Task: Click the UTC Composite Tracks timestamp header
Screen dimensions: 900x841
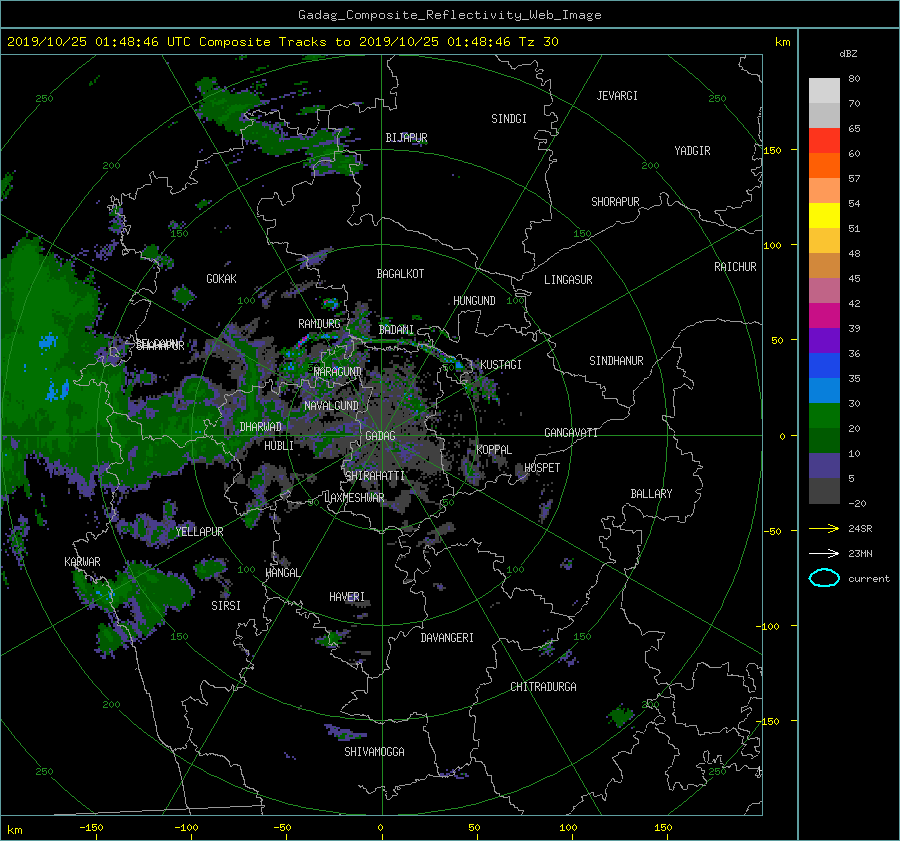Action: [283, 42]
